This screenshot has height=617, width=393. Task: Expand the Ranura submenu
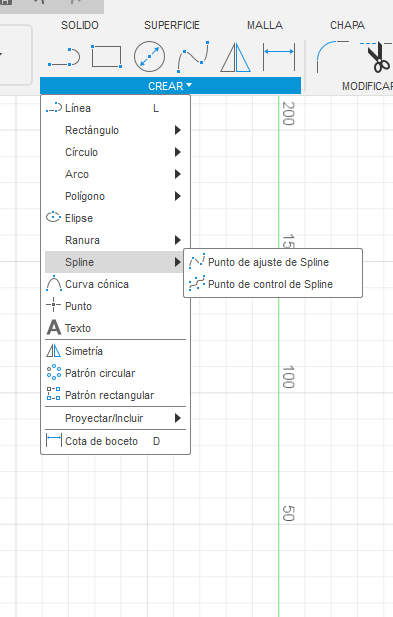pyautogui.click(x=116, y=240)
